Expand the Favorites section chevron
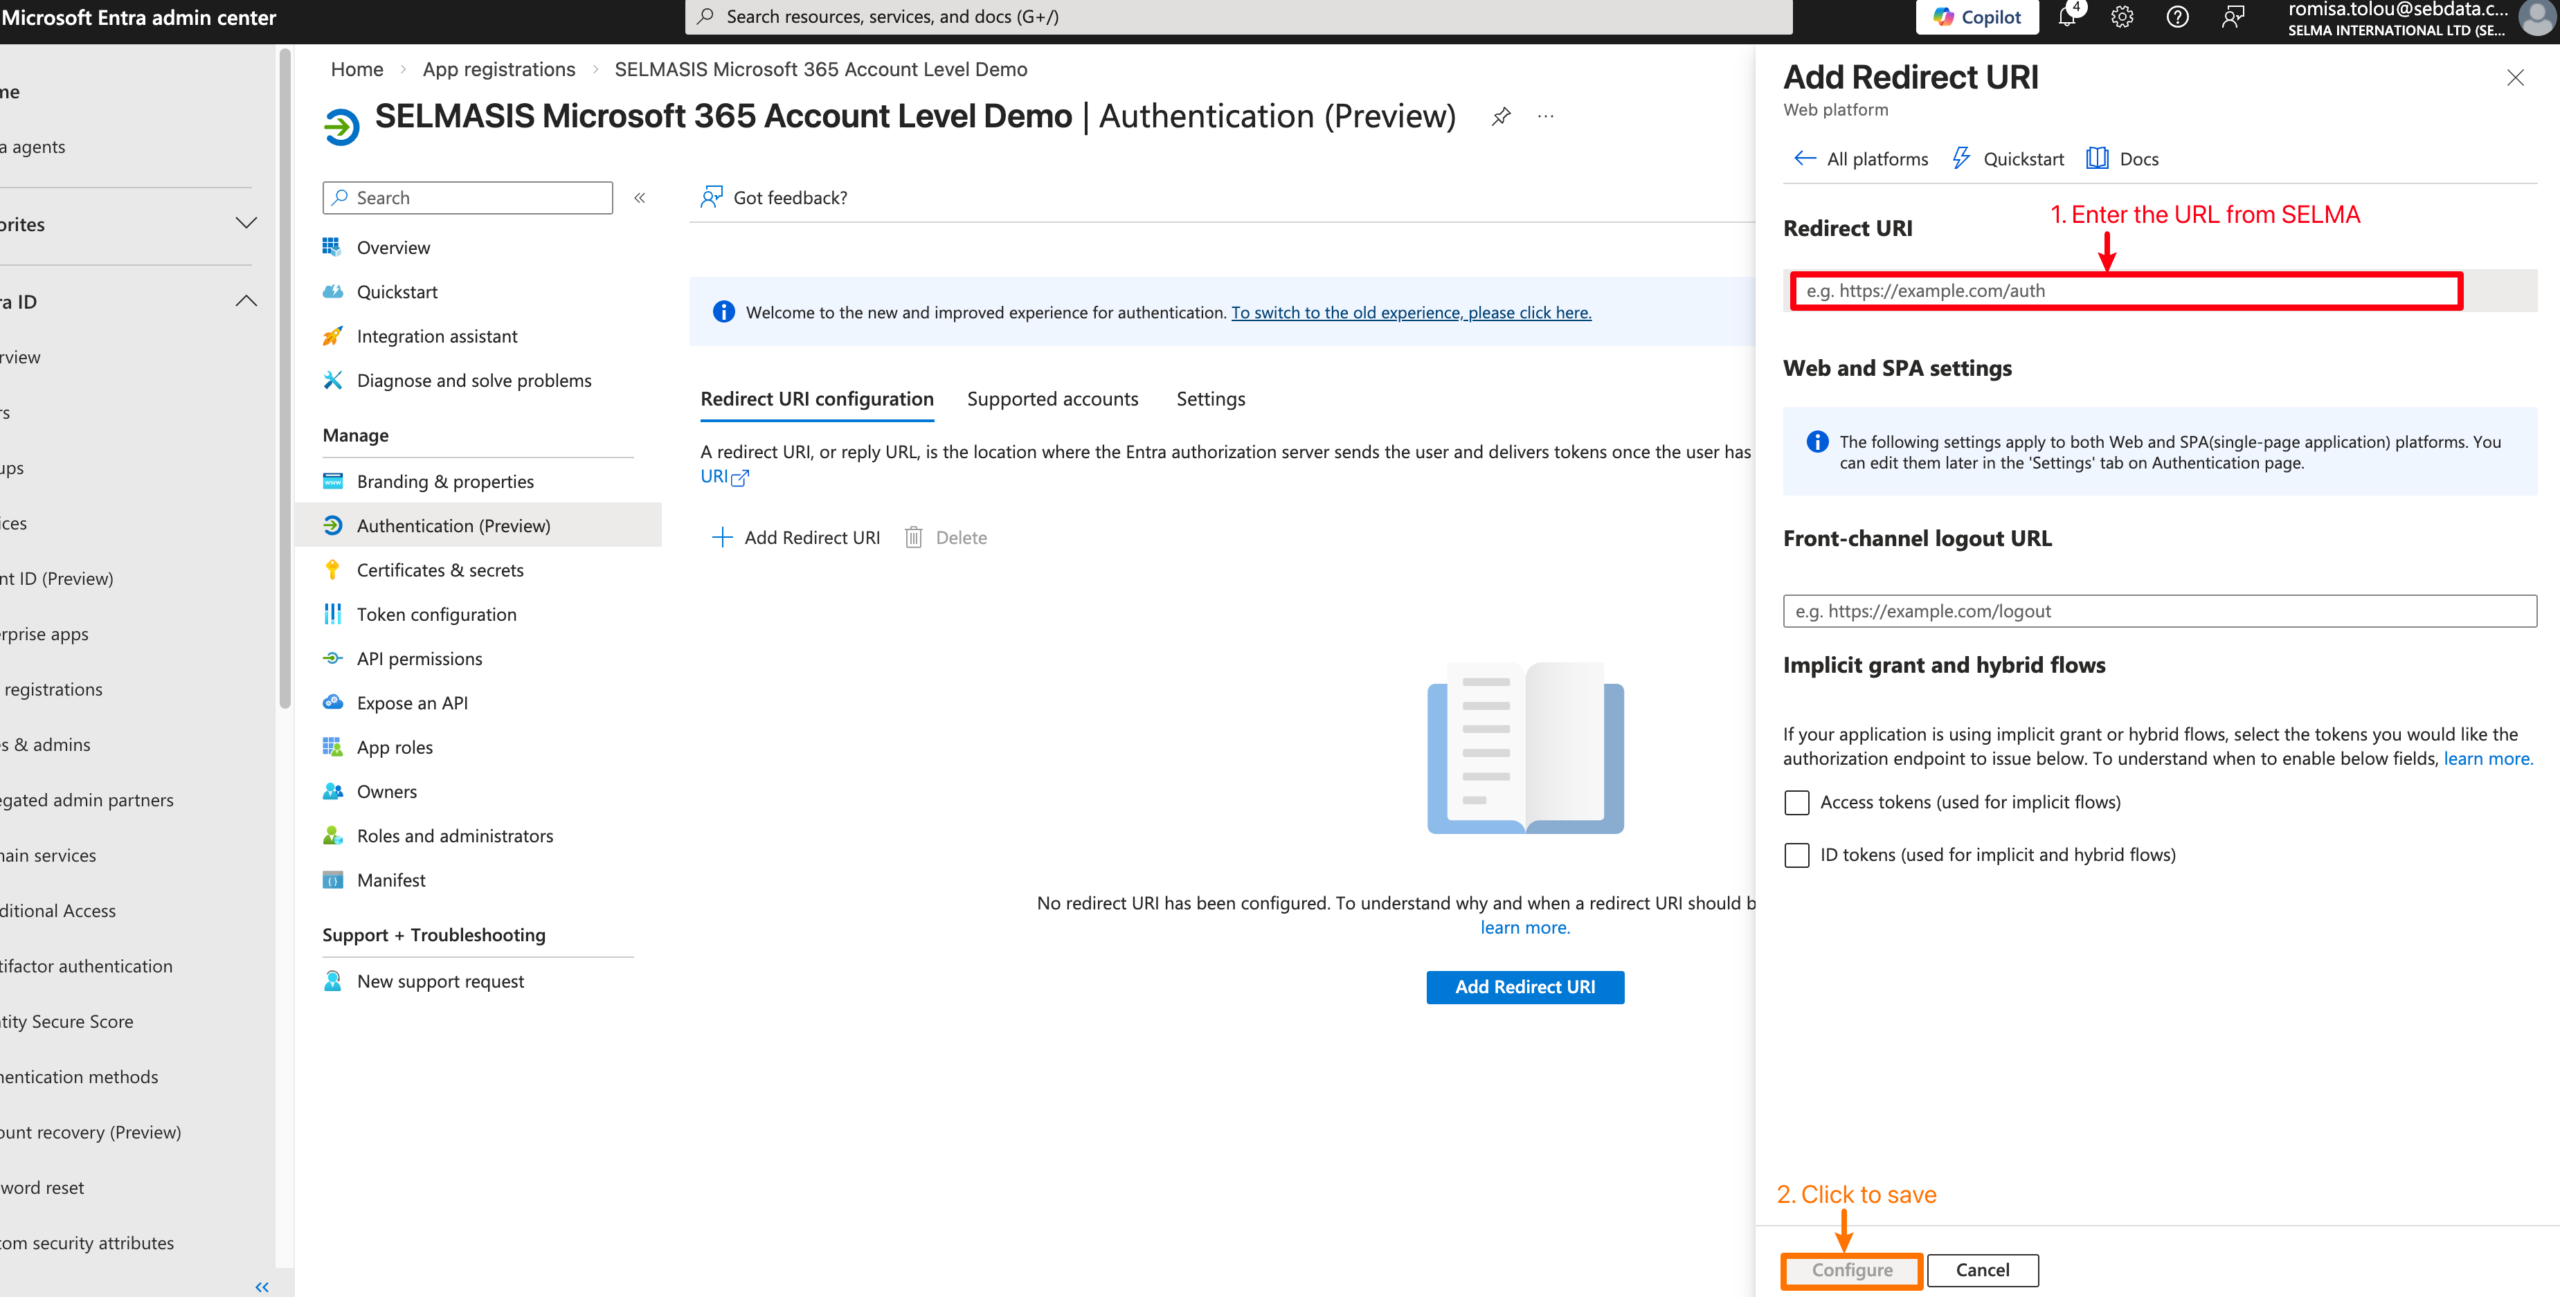Viewport: 2560px width, 1297px height. (246, 223)
